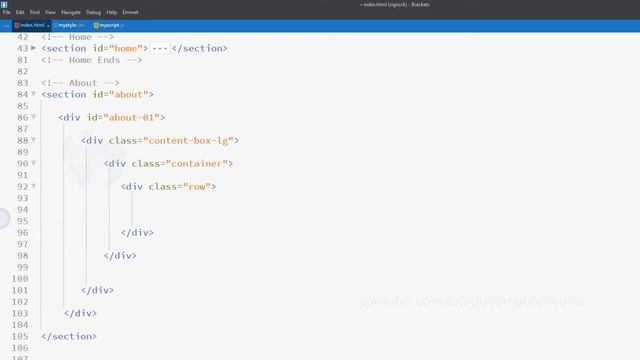Collapse the content-box-lg div on line 88
The image size is (640, 360).
pos(33,140)
